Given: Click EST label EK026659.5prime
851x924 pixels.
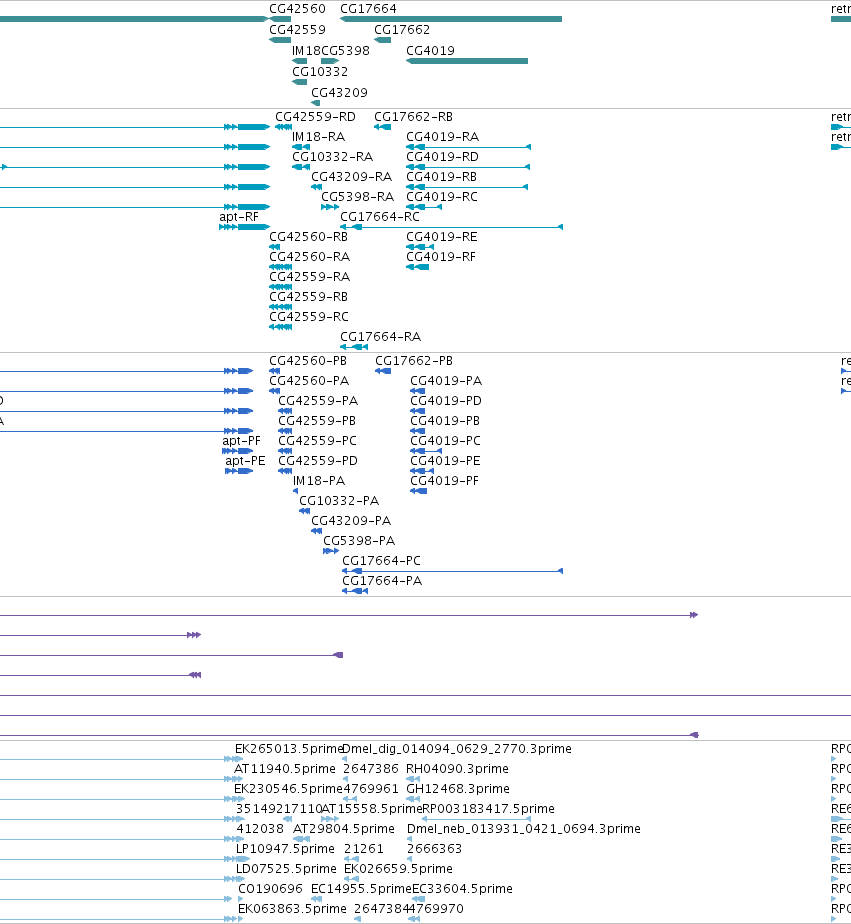Looking at the screenshot, I should 398,869.
